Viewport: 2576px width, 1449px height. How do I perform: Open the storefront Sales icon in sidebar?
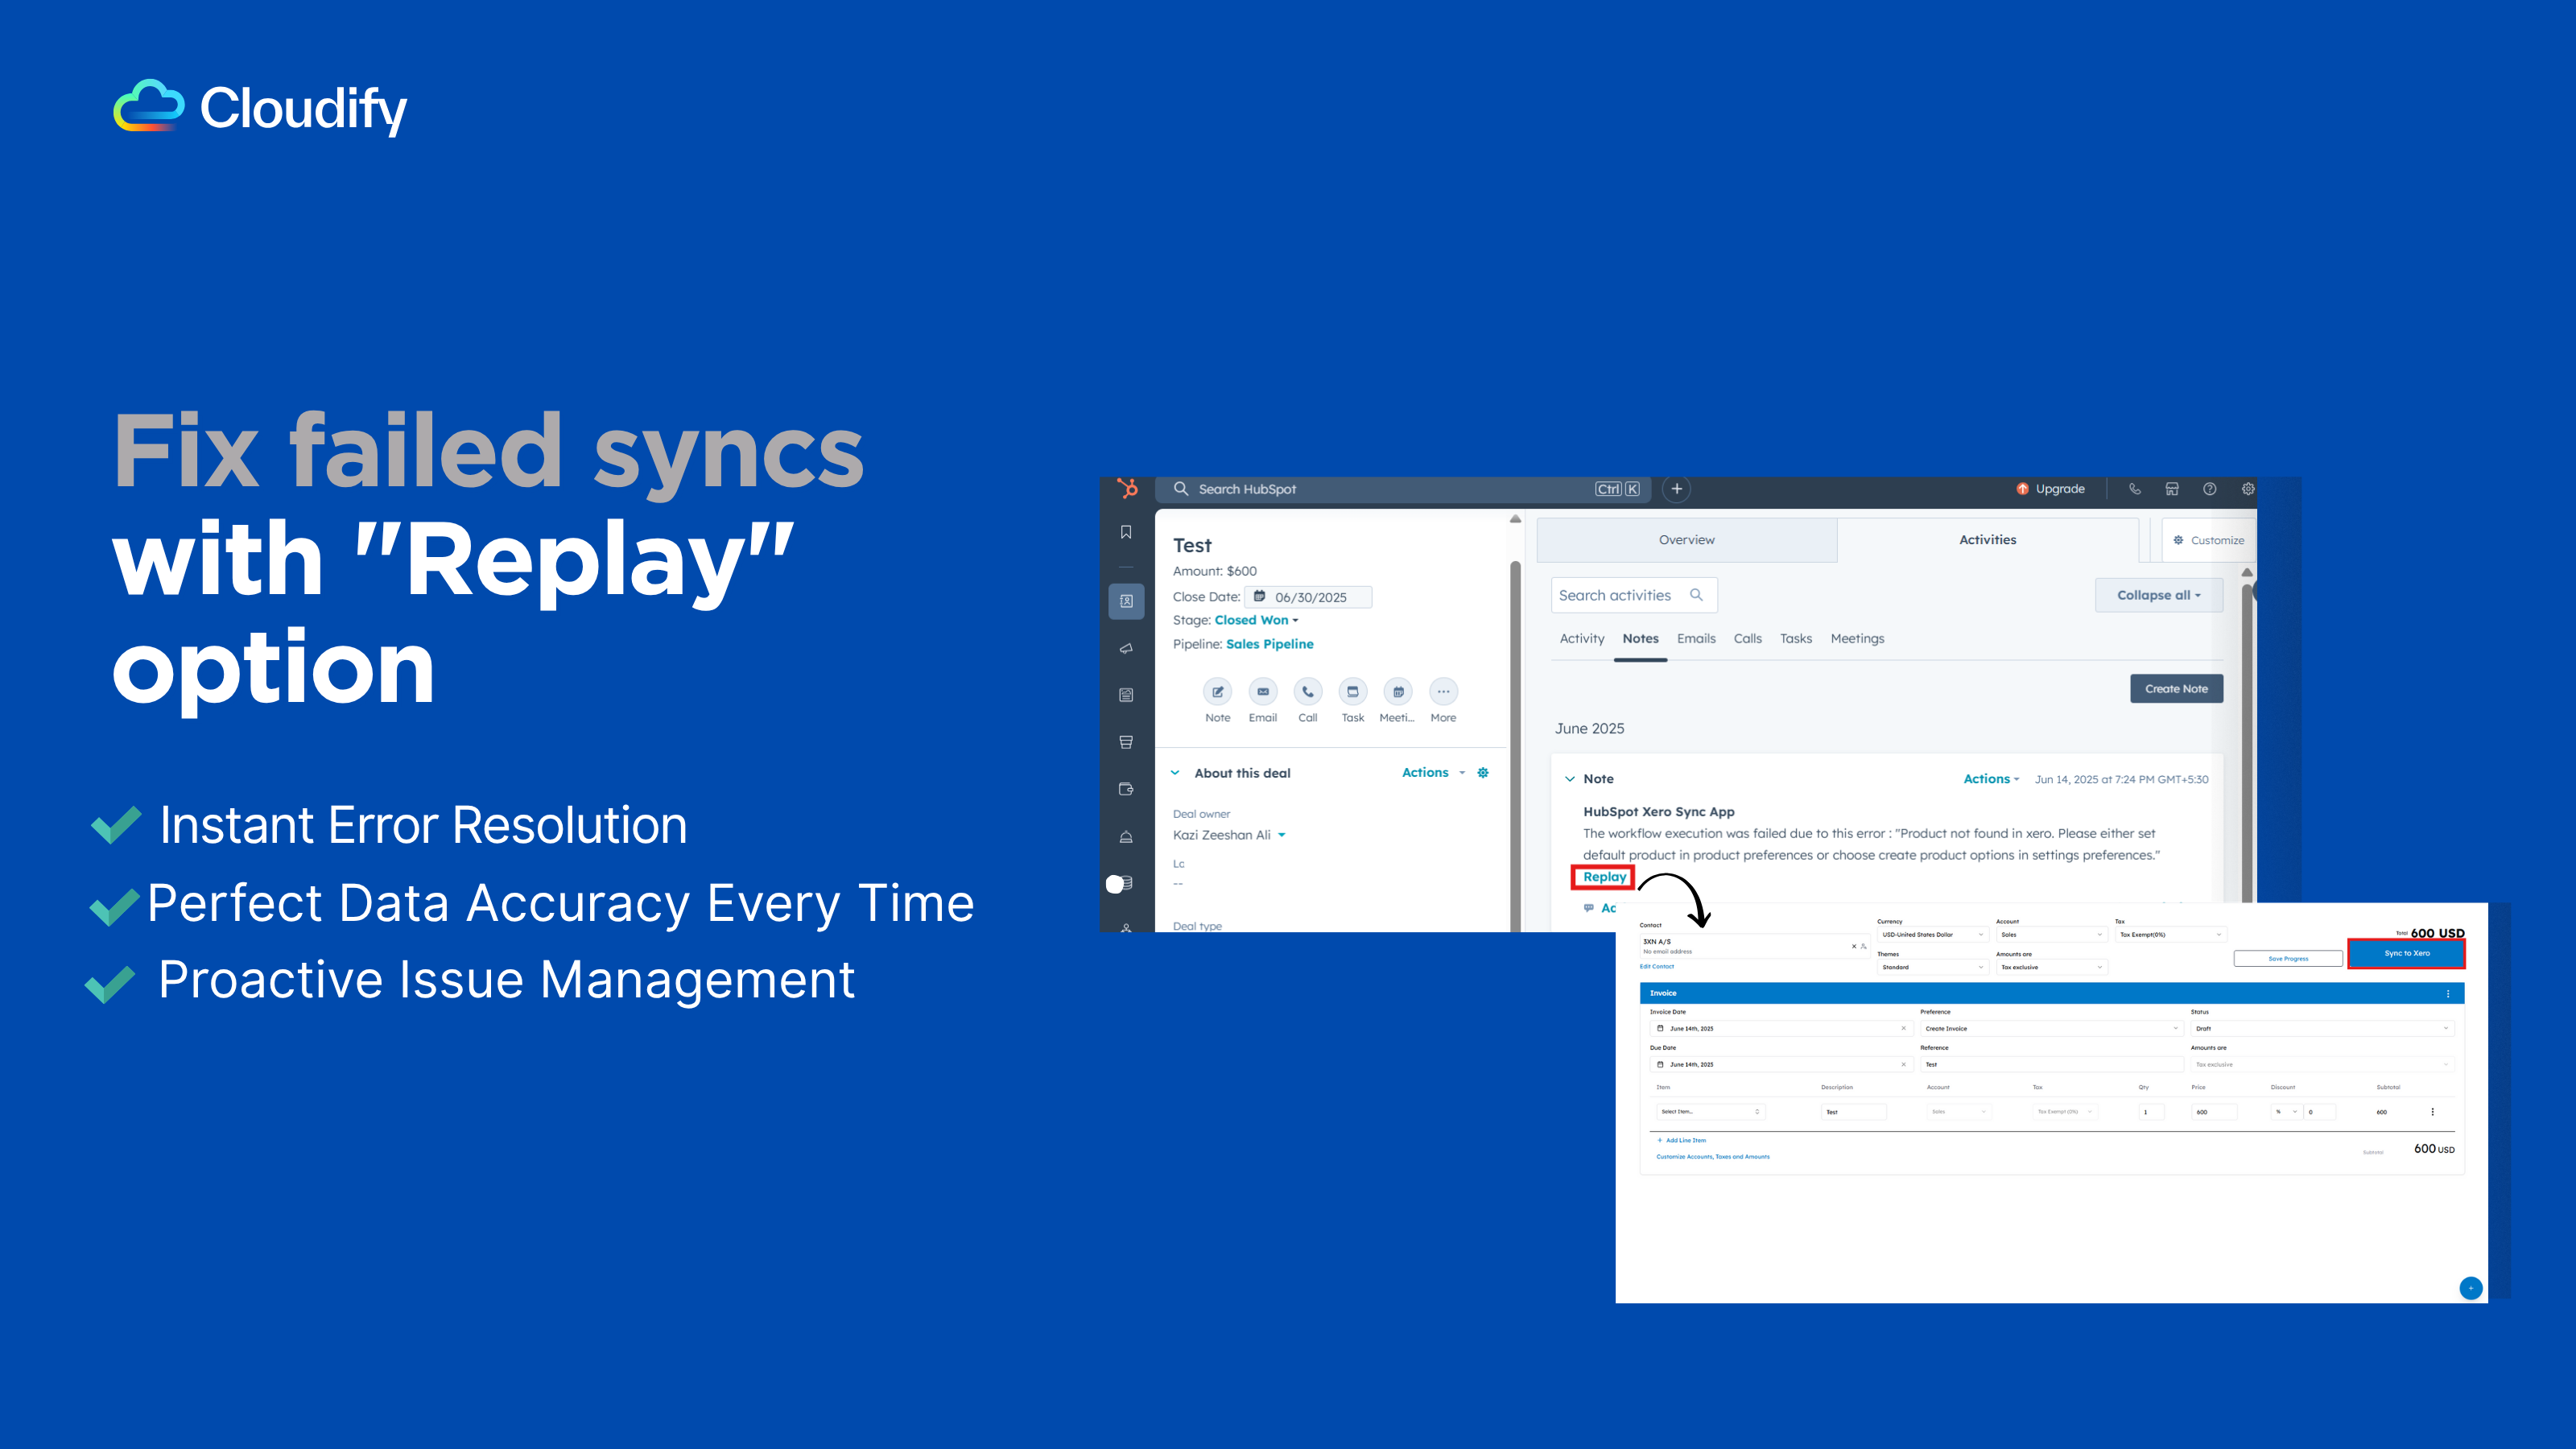(x=1126, y=742)
